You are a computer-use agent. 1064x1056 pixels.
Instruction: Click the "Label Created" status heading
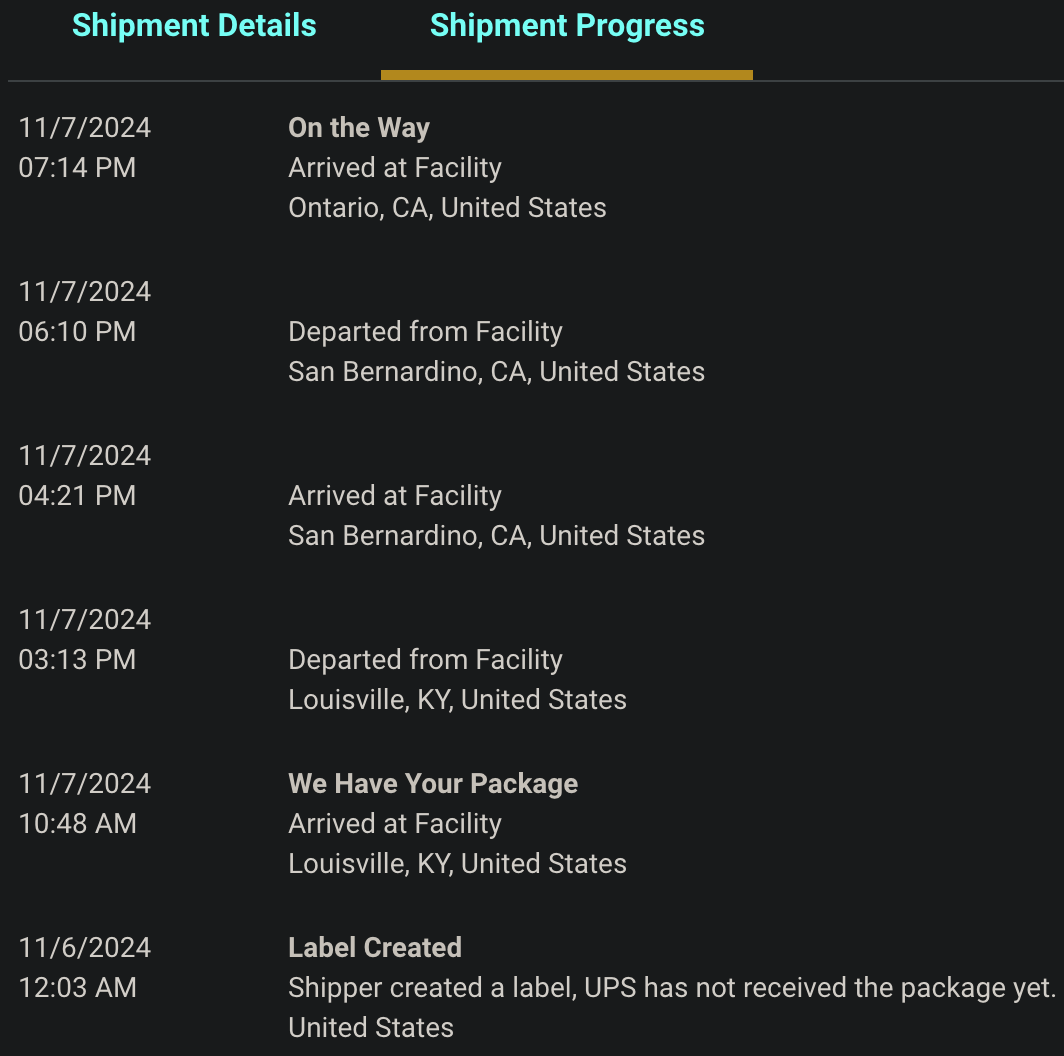click(375, 947)
